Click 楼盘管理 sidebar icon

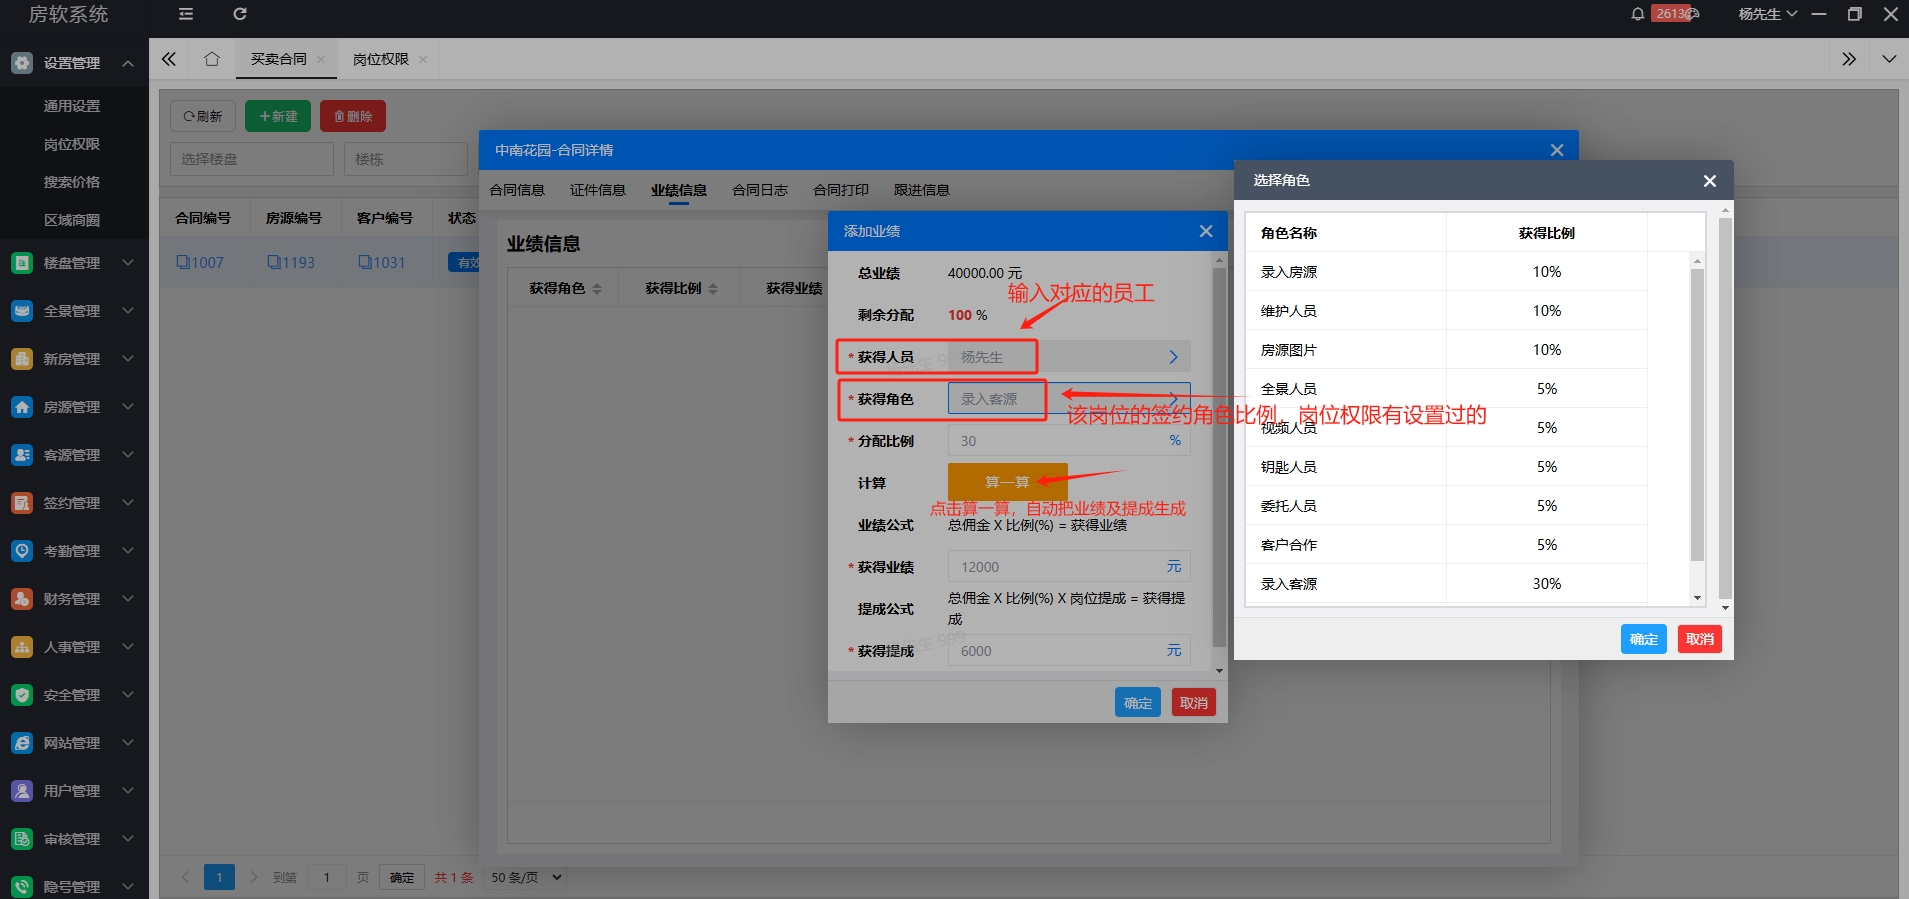[x=22, y=263]
